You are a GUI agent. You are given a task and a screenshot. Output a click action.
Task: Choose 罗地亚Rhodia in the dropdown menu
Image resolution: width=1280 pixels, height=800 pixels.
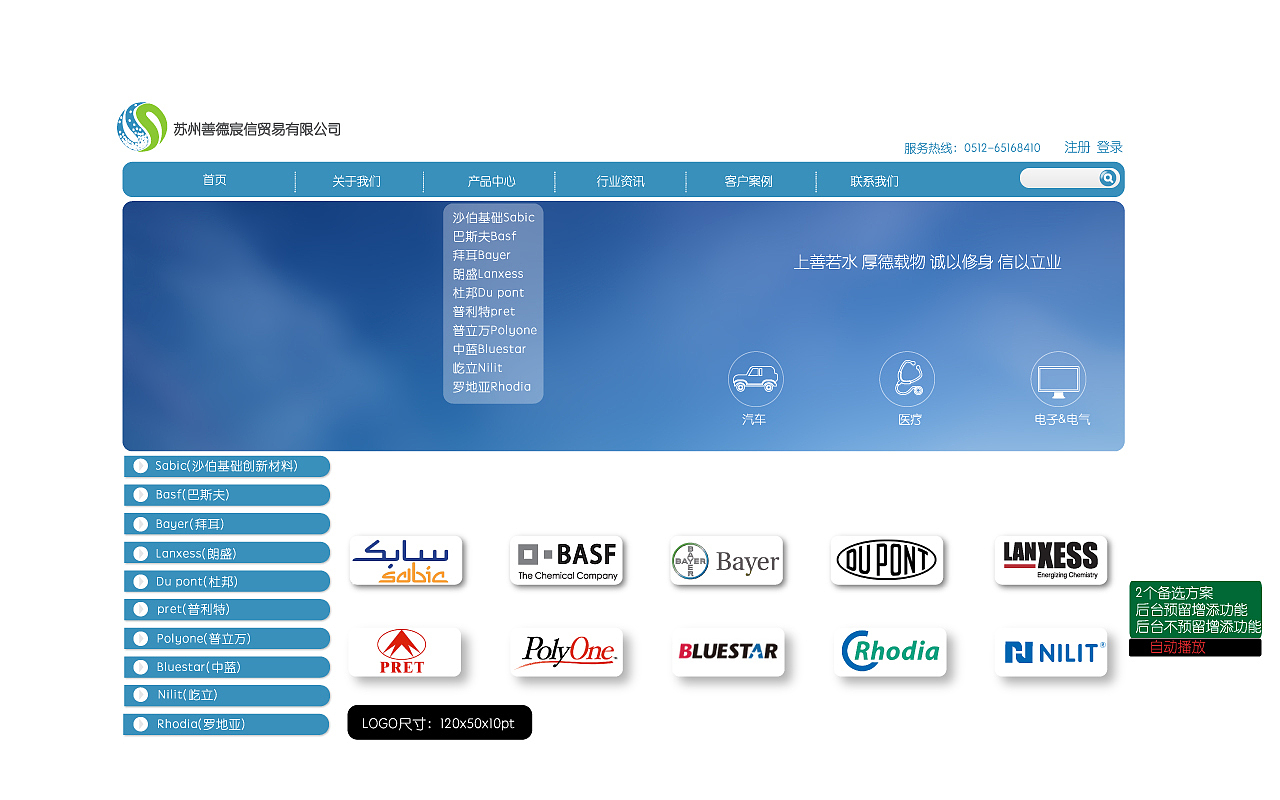491,387
